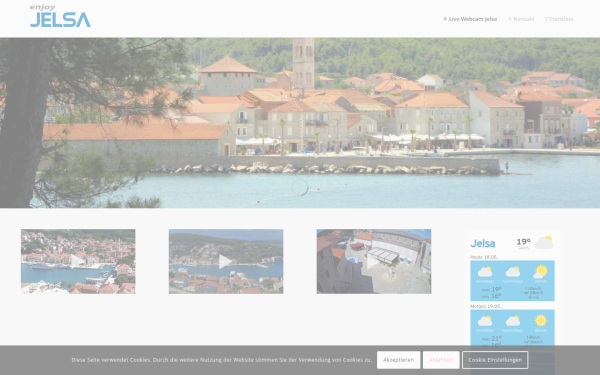Click the Jelsa weather widget title
The image size is (600, 375).
point(483,243)
